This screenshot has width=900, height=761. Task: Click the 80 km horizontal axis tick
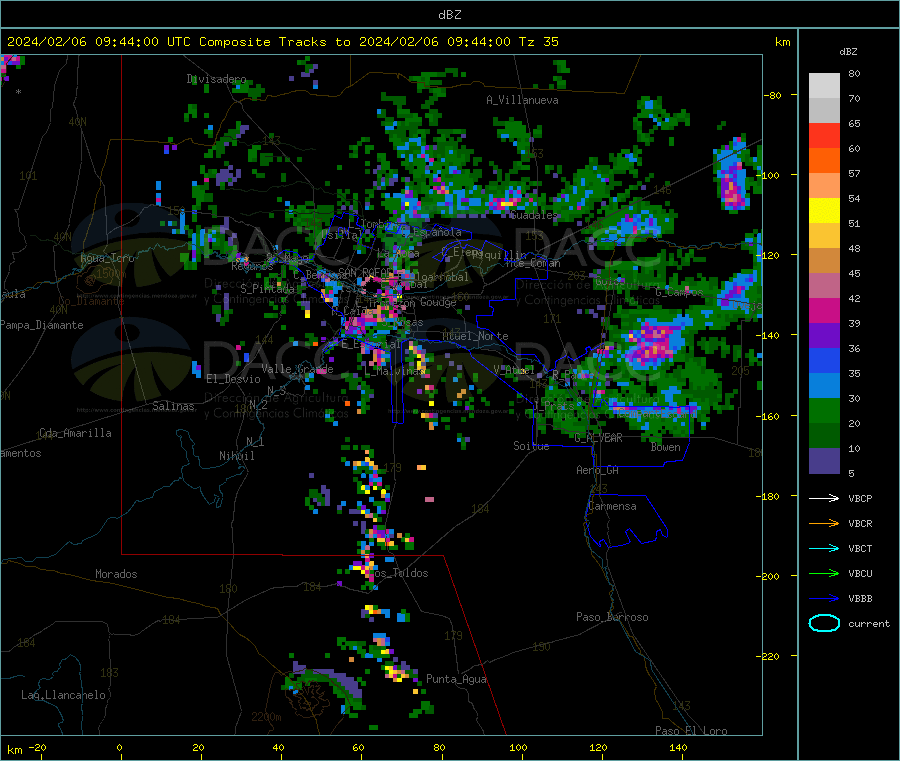point(439,748)
